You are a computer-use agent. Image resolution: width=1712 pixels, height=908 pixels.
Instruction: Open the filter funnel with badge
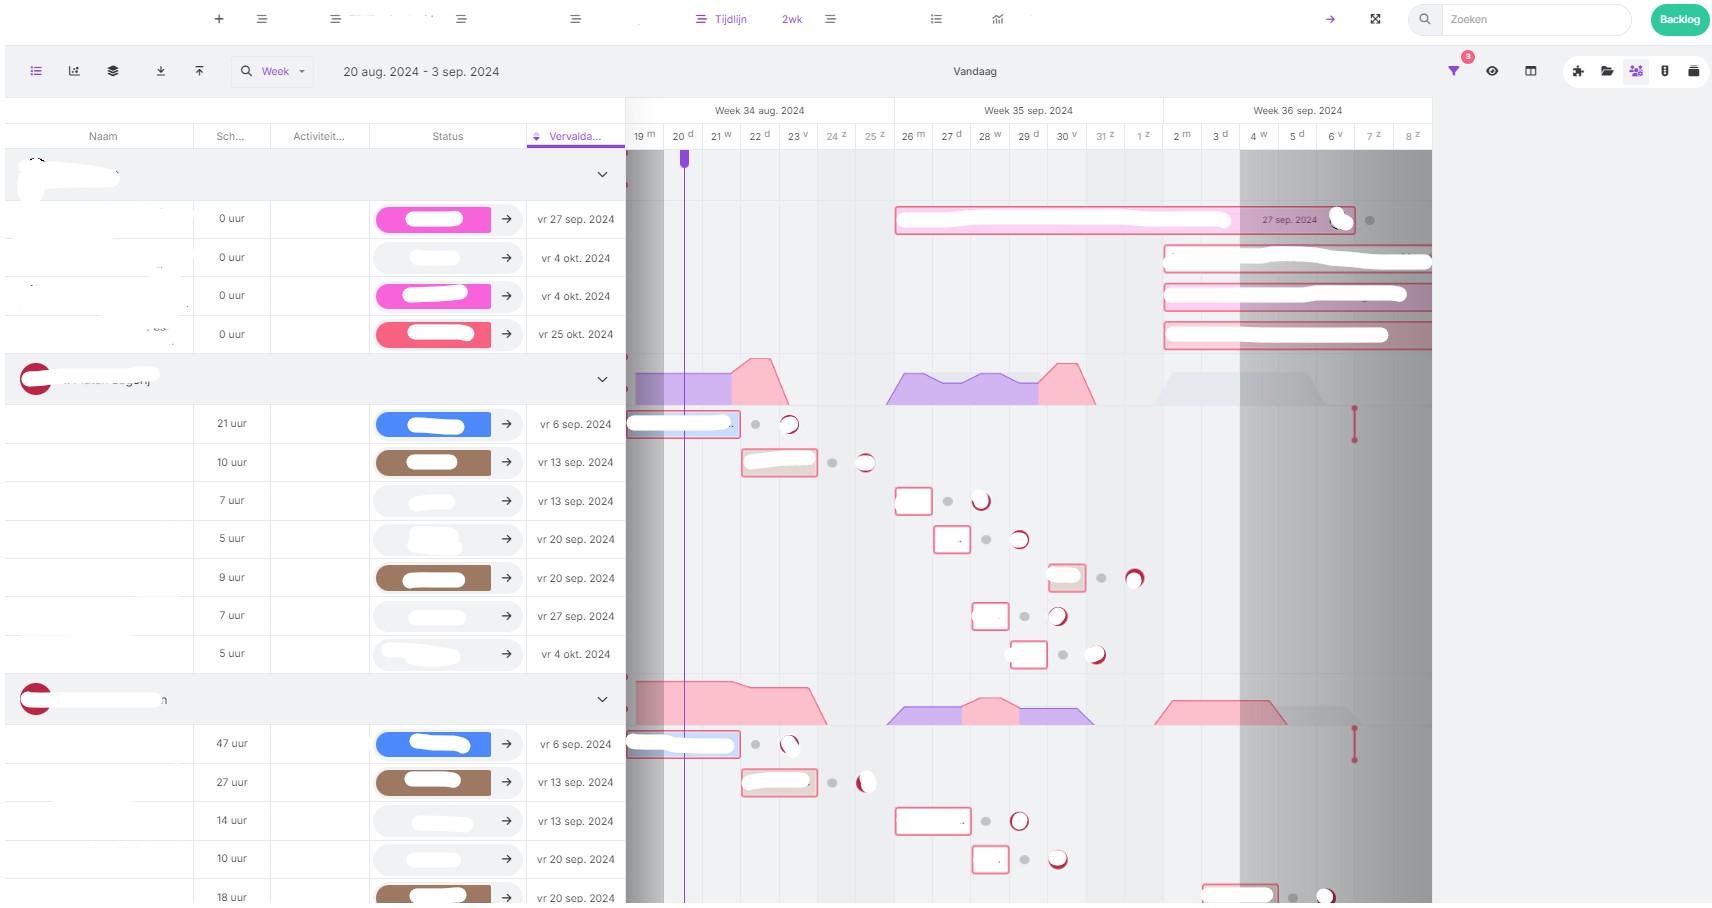[1454, 71]
